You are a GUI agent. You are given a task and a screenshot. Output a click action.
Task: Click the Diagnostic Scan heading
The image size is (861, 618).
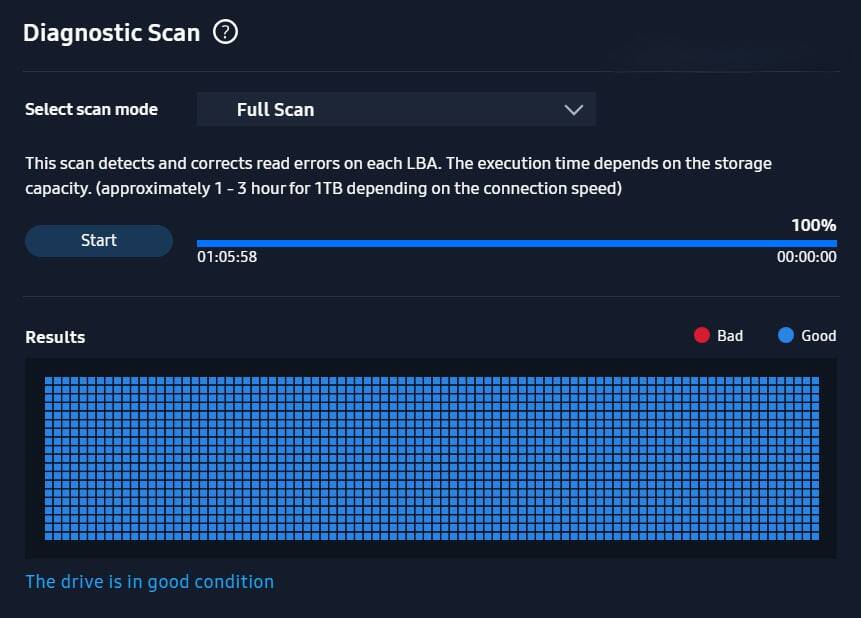(111, 33)
